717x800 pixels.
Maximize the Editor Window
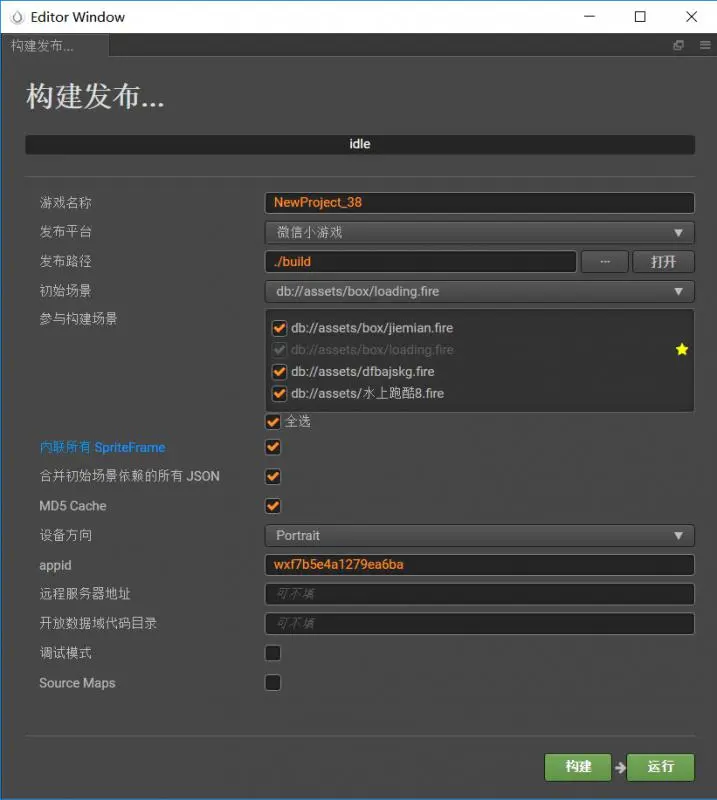tap(640, 17)
